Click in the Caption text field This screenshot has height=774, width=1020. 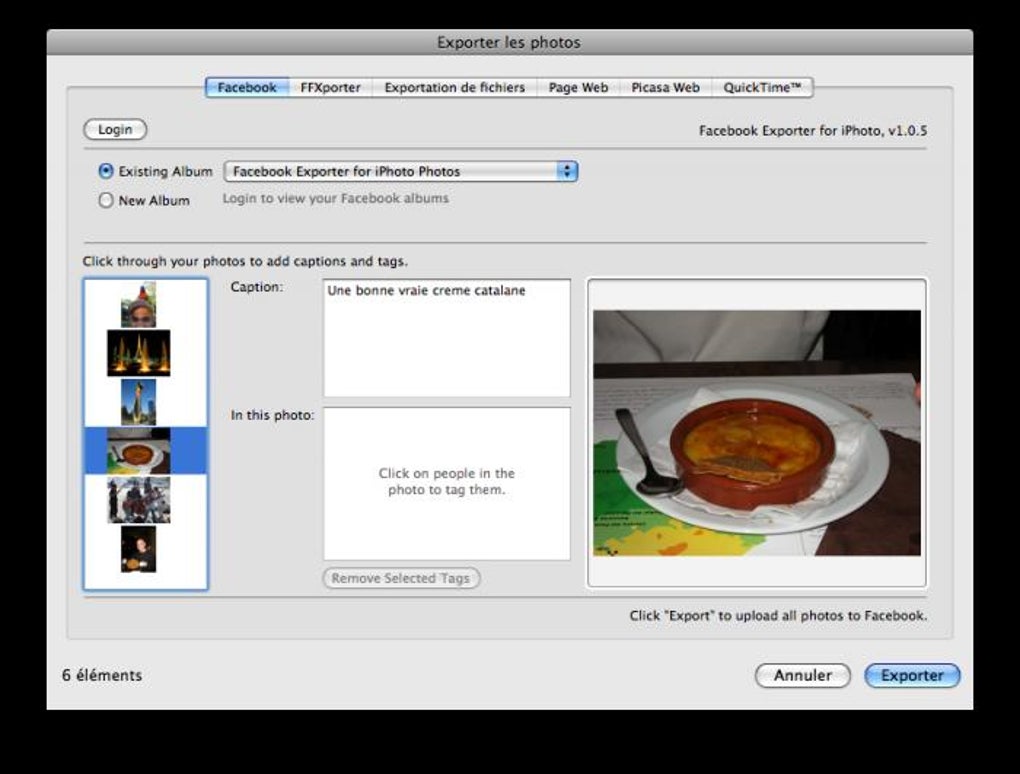point(447,338)
